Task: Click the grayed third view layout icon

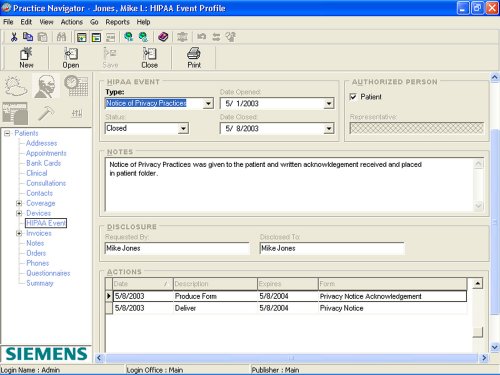Action: pos(110,37)
